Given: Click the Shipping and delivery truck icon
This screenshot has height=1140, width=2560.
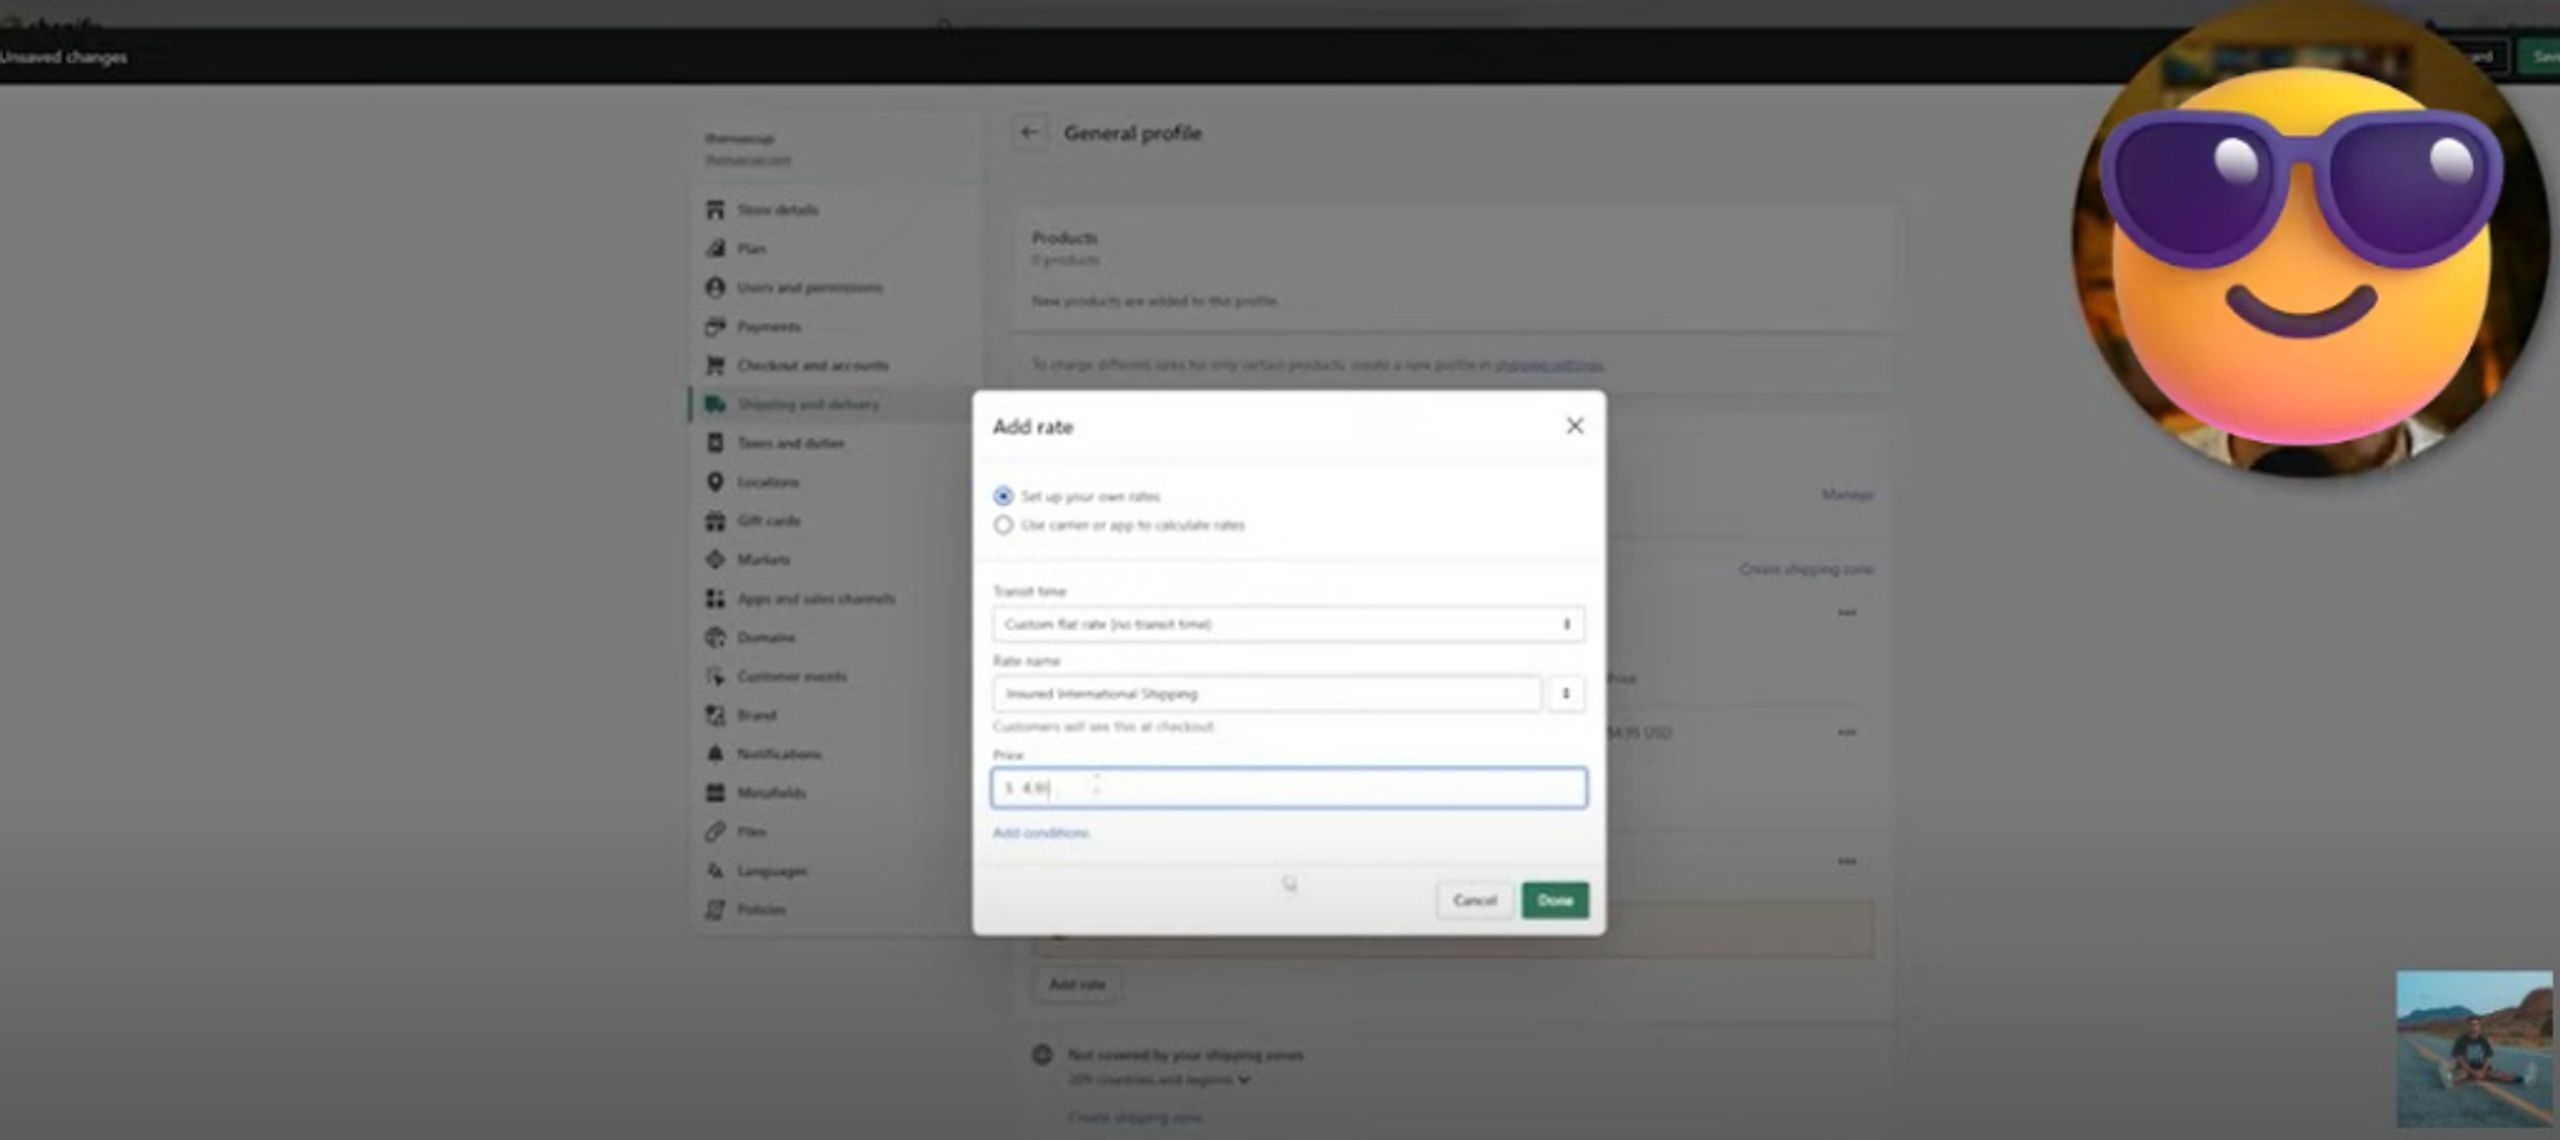Looking at the screenshot, I should [x=715, y=405].
